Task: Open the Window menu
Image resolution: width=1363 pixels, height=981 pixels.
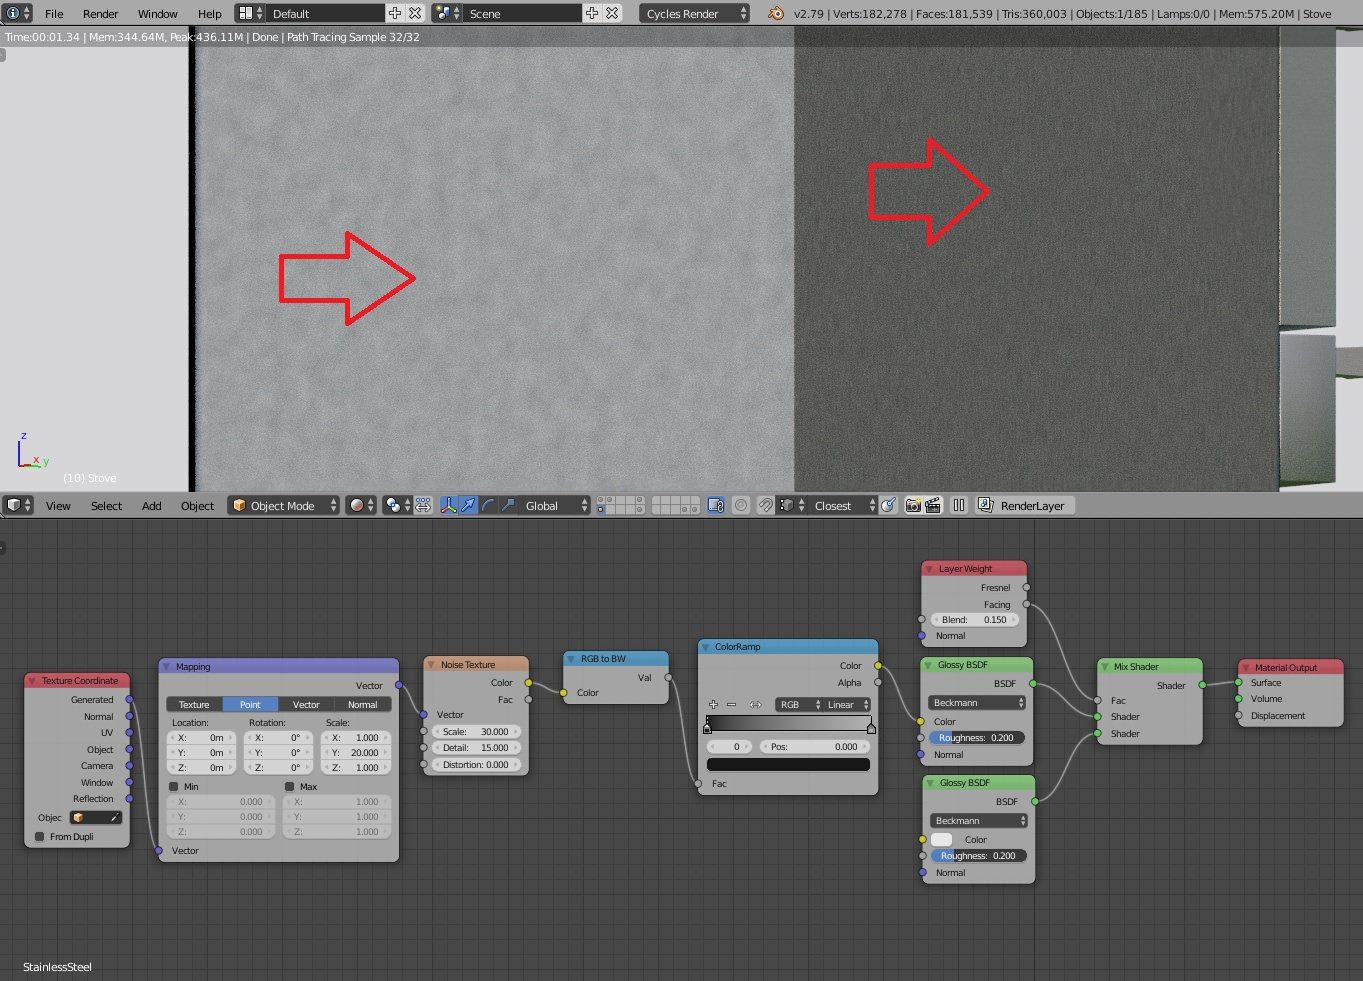Action: 157,13
